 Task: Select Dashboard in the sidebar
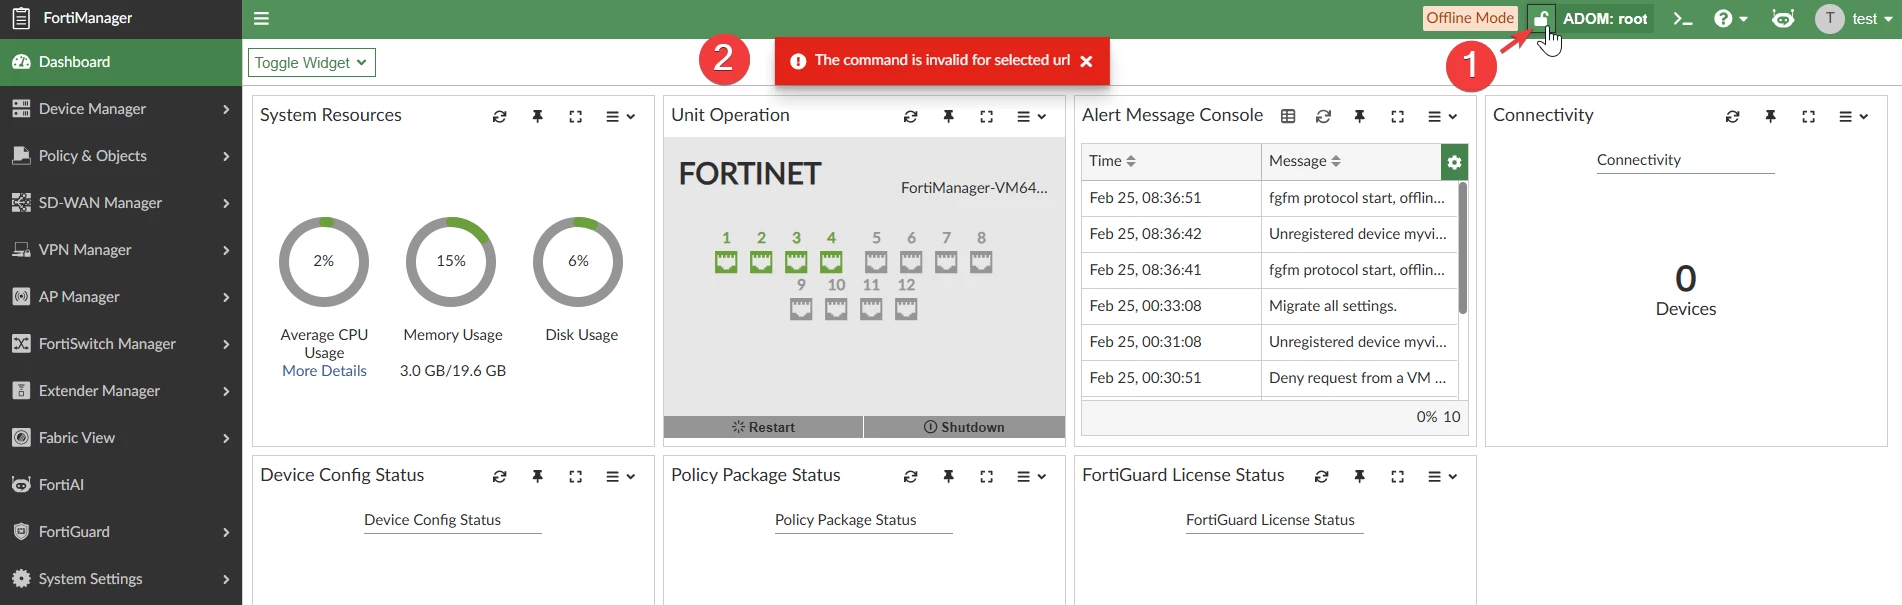click(x=121, y=62)
